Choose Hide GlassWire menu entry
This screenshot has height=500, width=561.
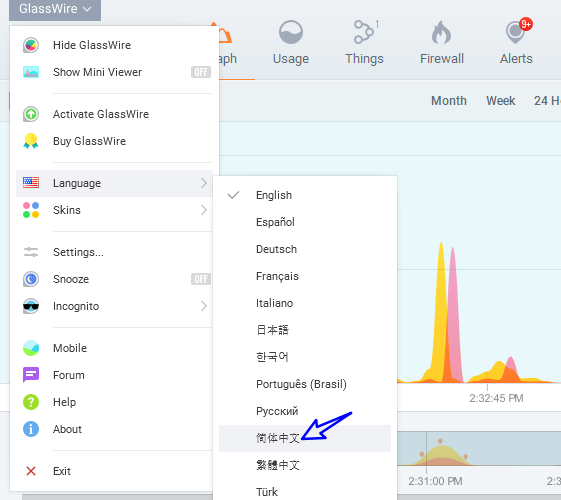pyautogui.click(x=114, y=45)
